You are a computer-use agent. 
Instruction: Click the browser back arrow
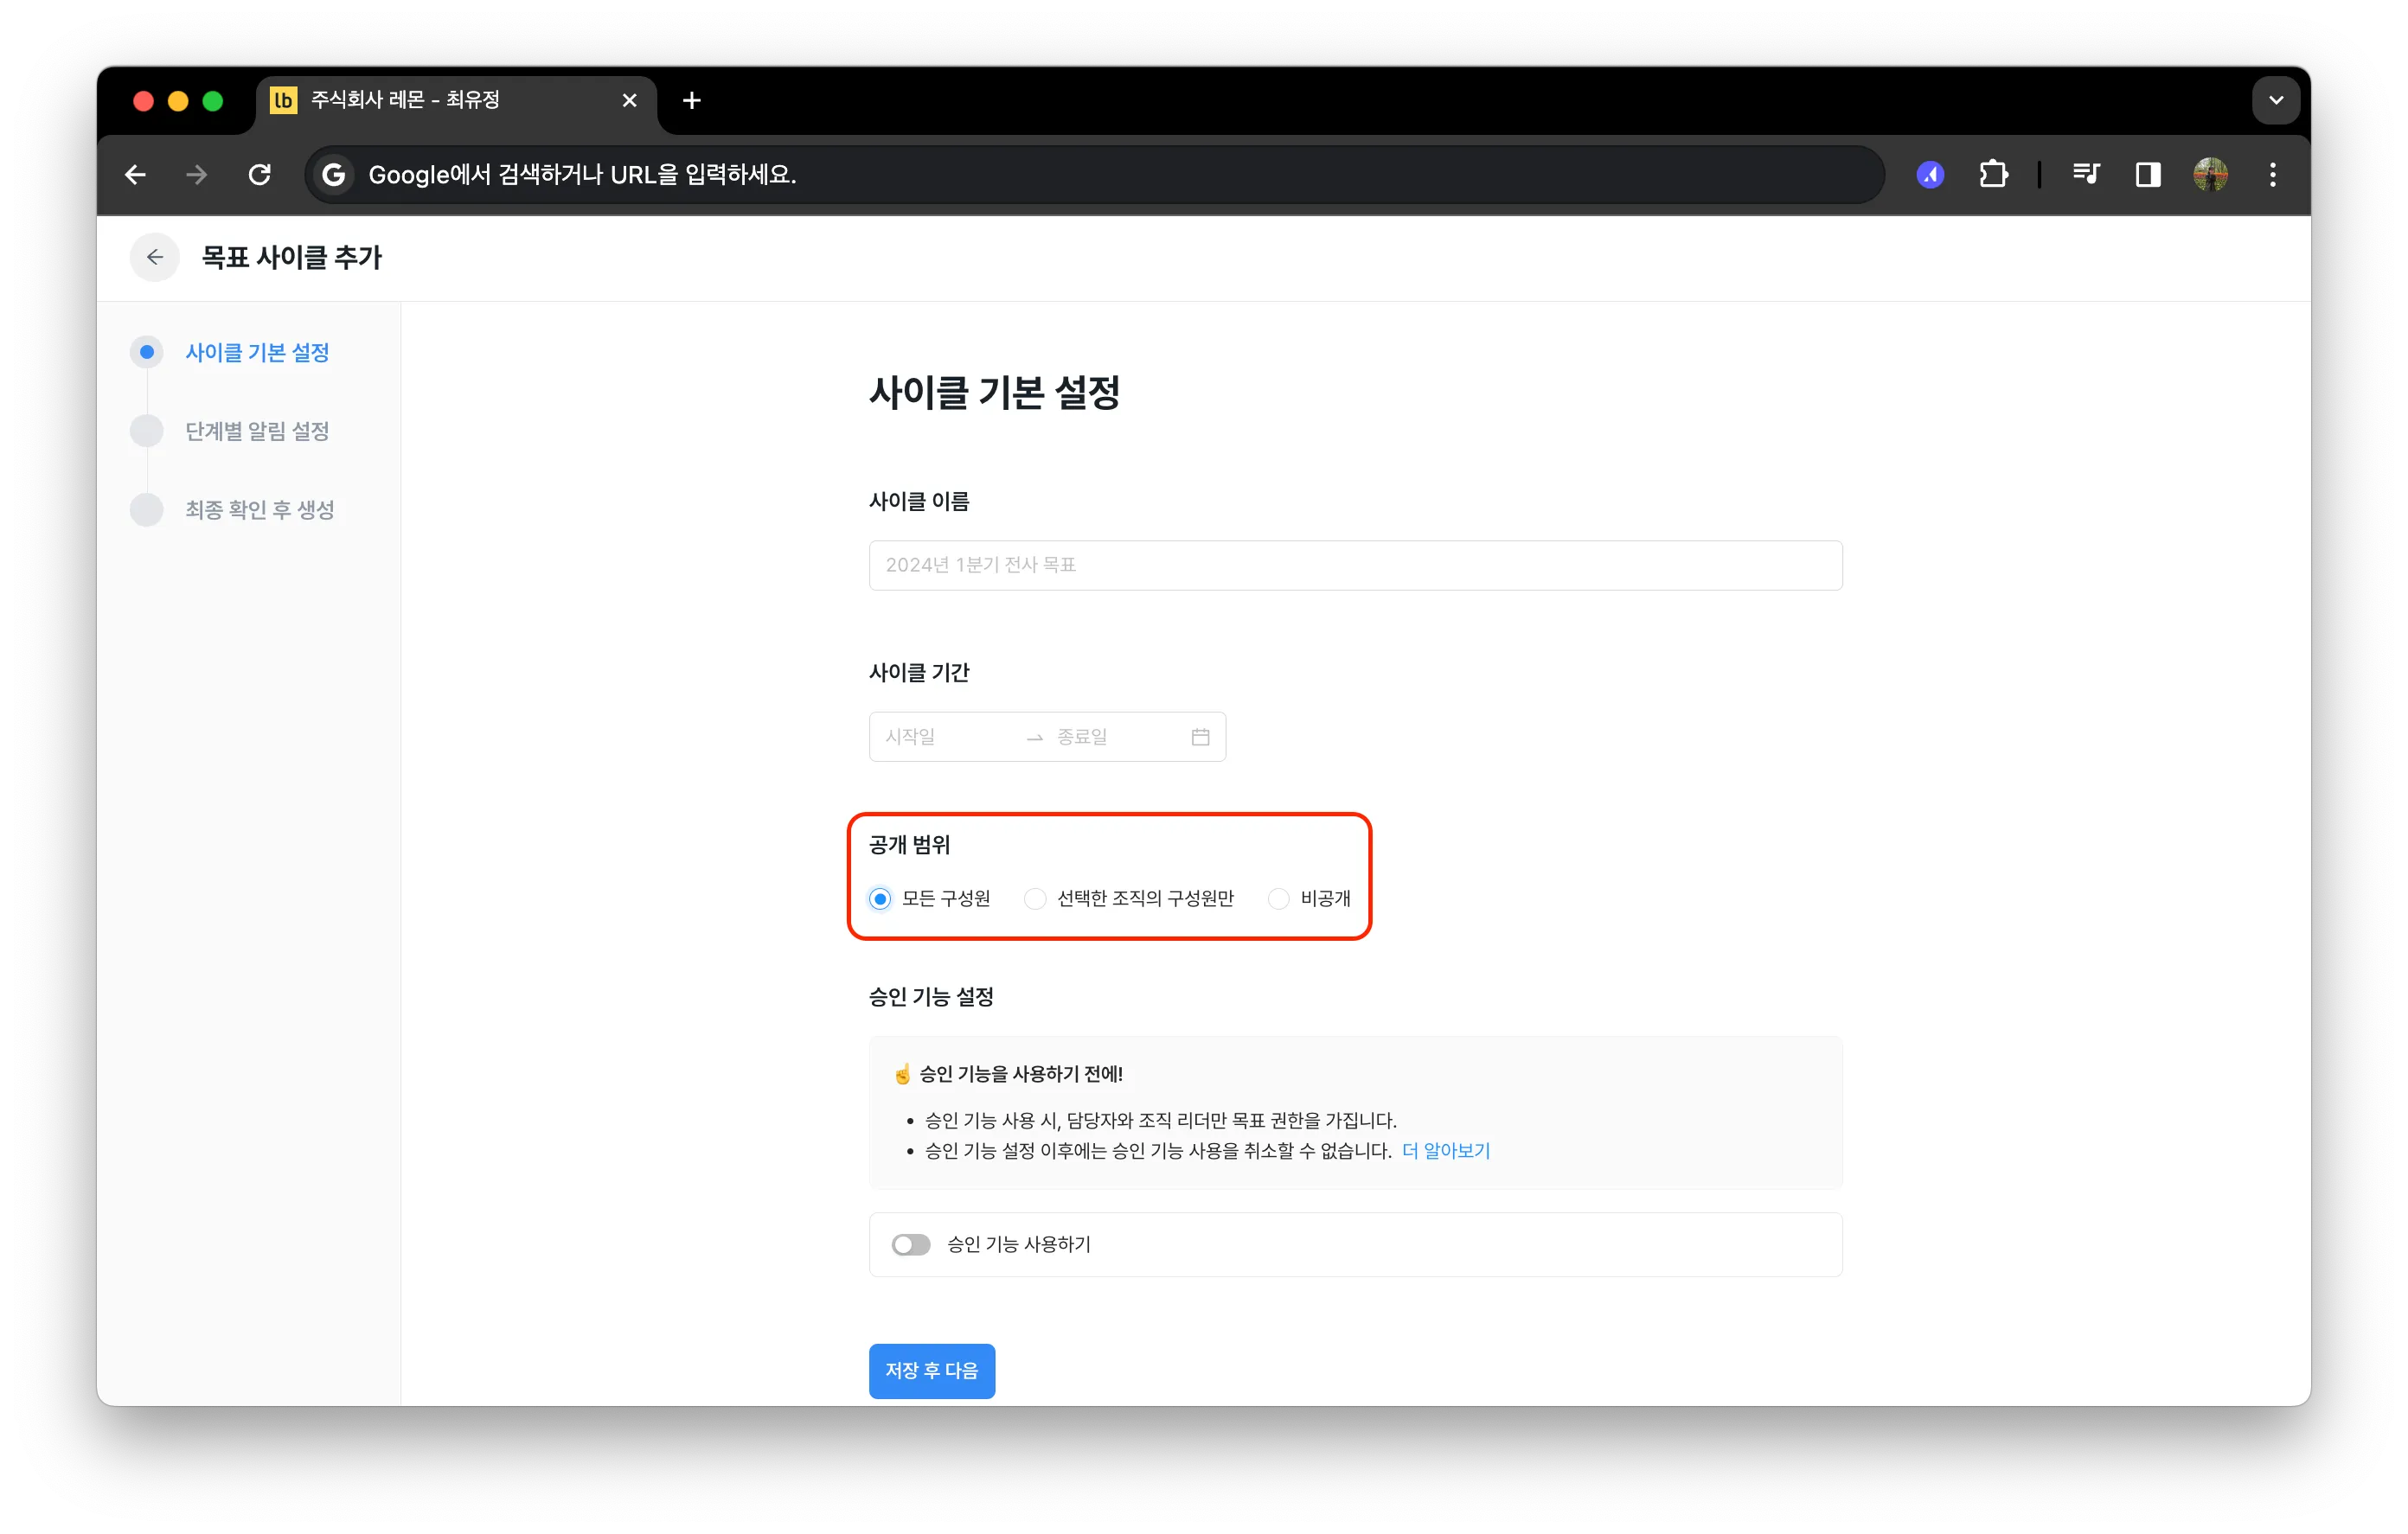coord(135,175)
